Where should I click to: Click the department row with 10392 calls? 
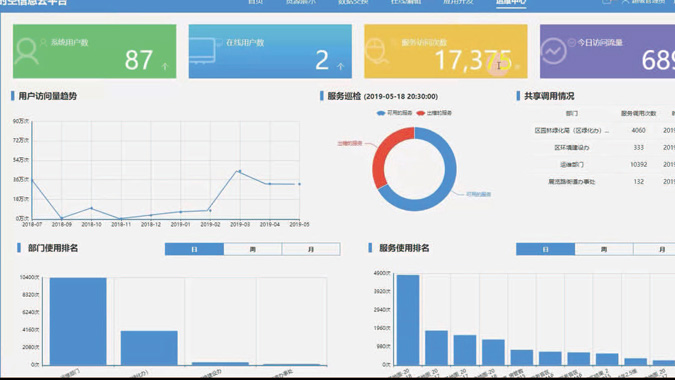tap(603, 164)
